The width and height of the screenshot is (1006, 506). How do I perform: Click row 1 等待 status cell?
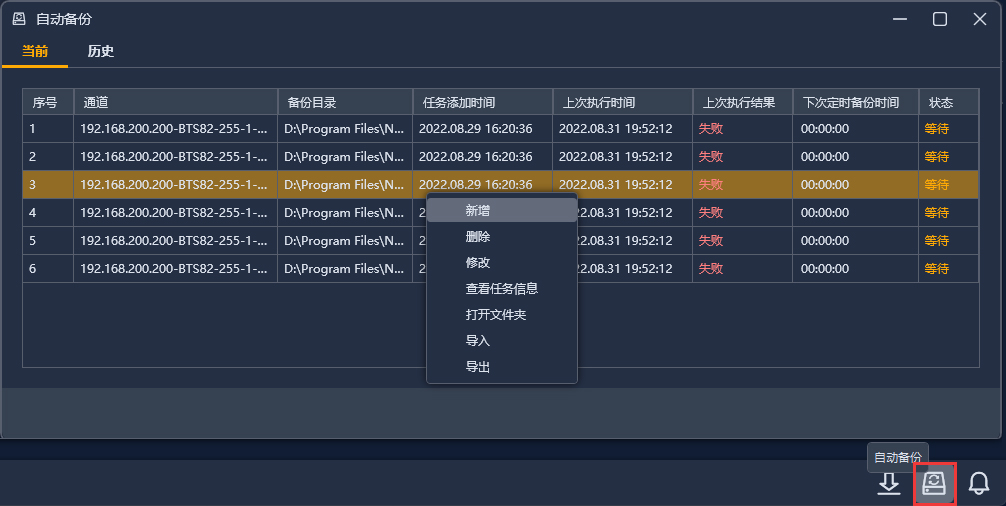coord(948,129)
